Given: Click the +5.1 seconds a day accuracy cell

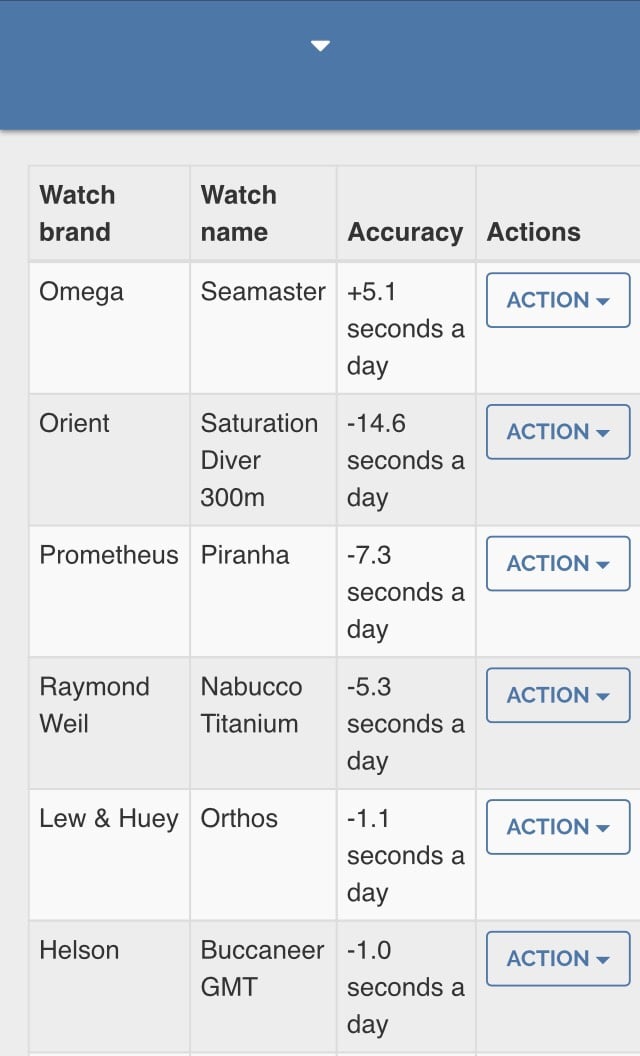Looking at the screenshot, I should point(405,328).
